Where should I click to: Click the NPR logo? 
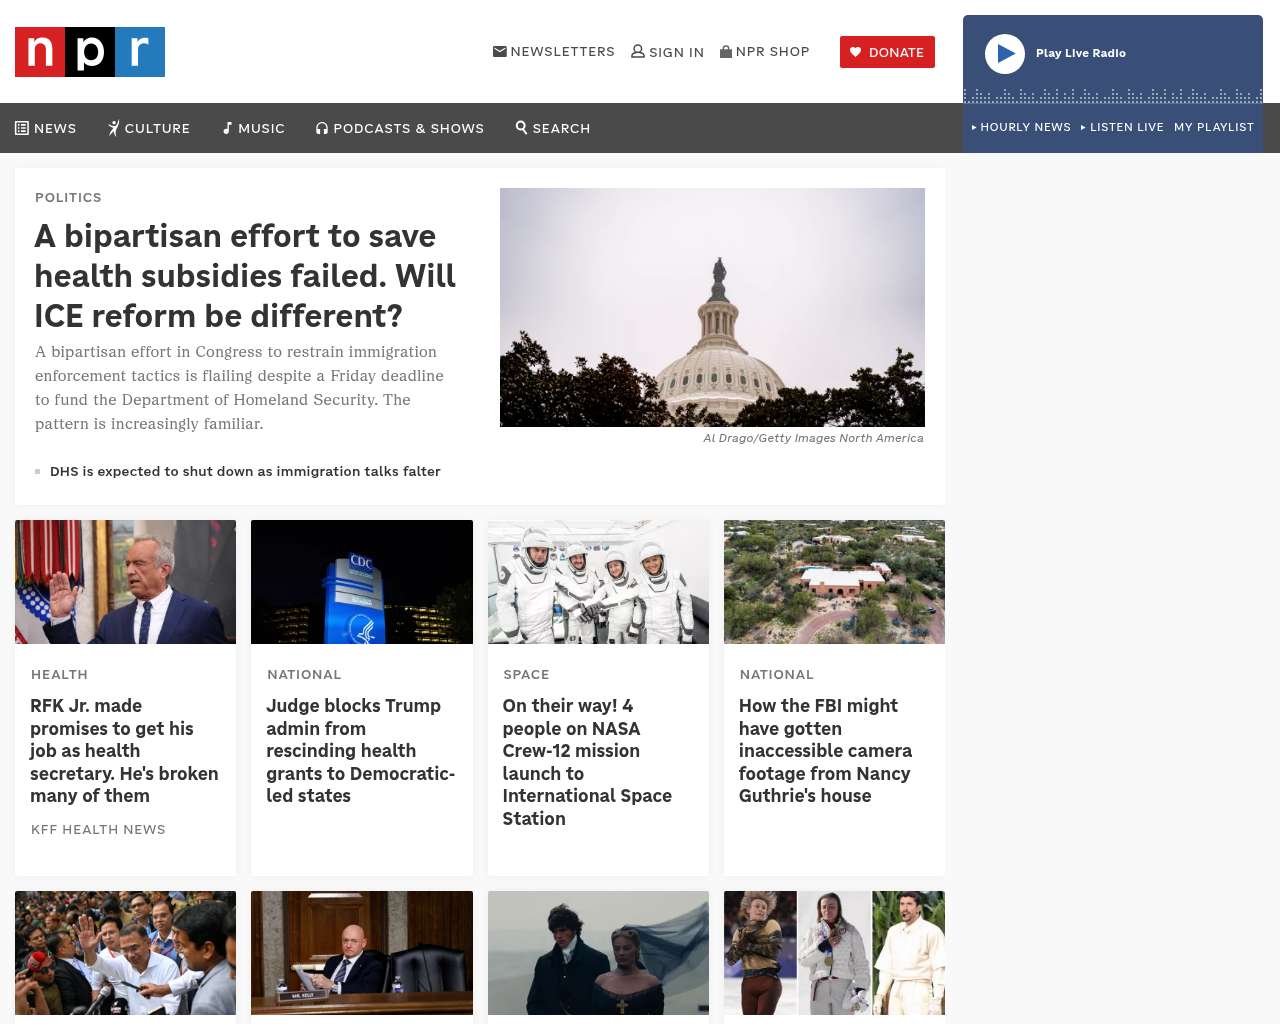tap(90, 52)
